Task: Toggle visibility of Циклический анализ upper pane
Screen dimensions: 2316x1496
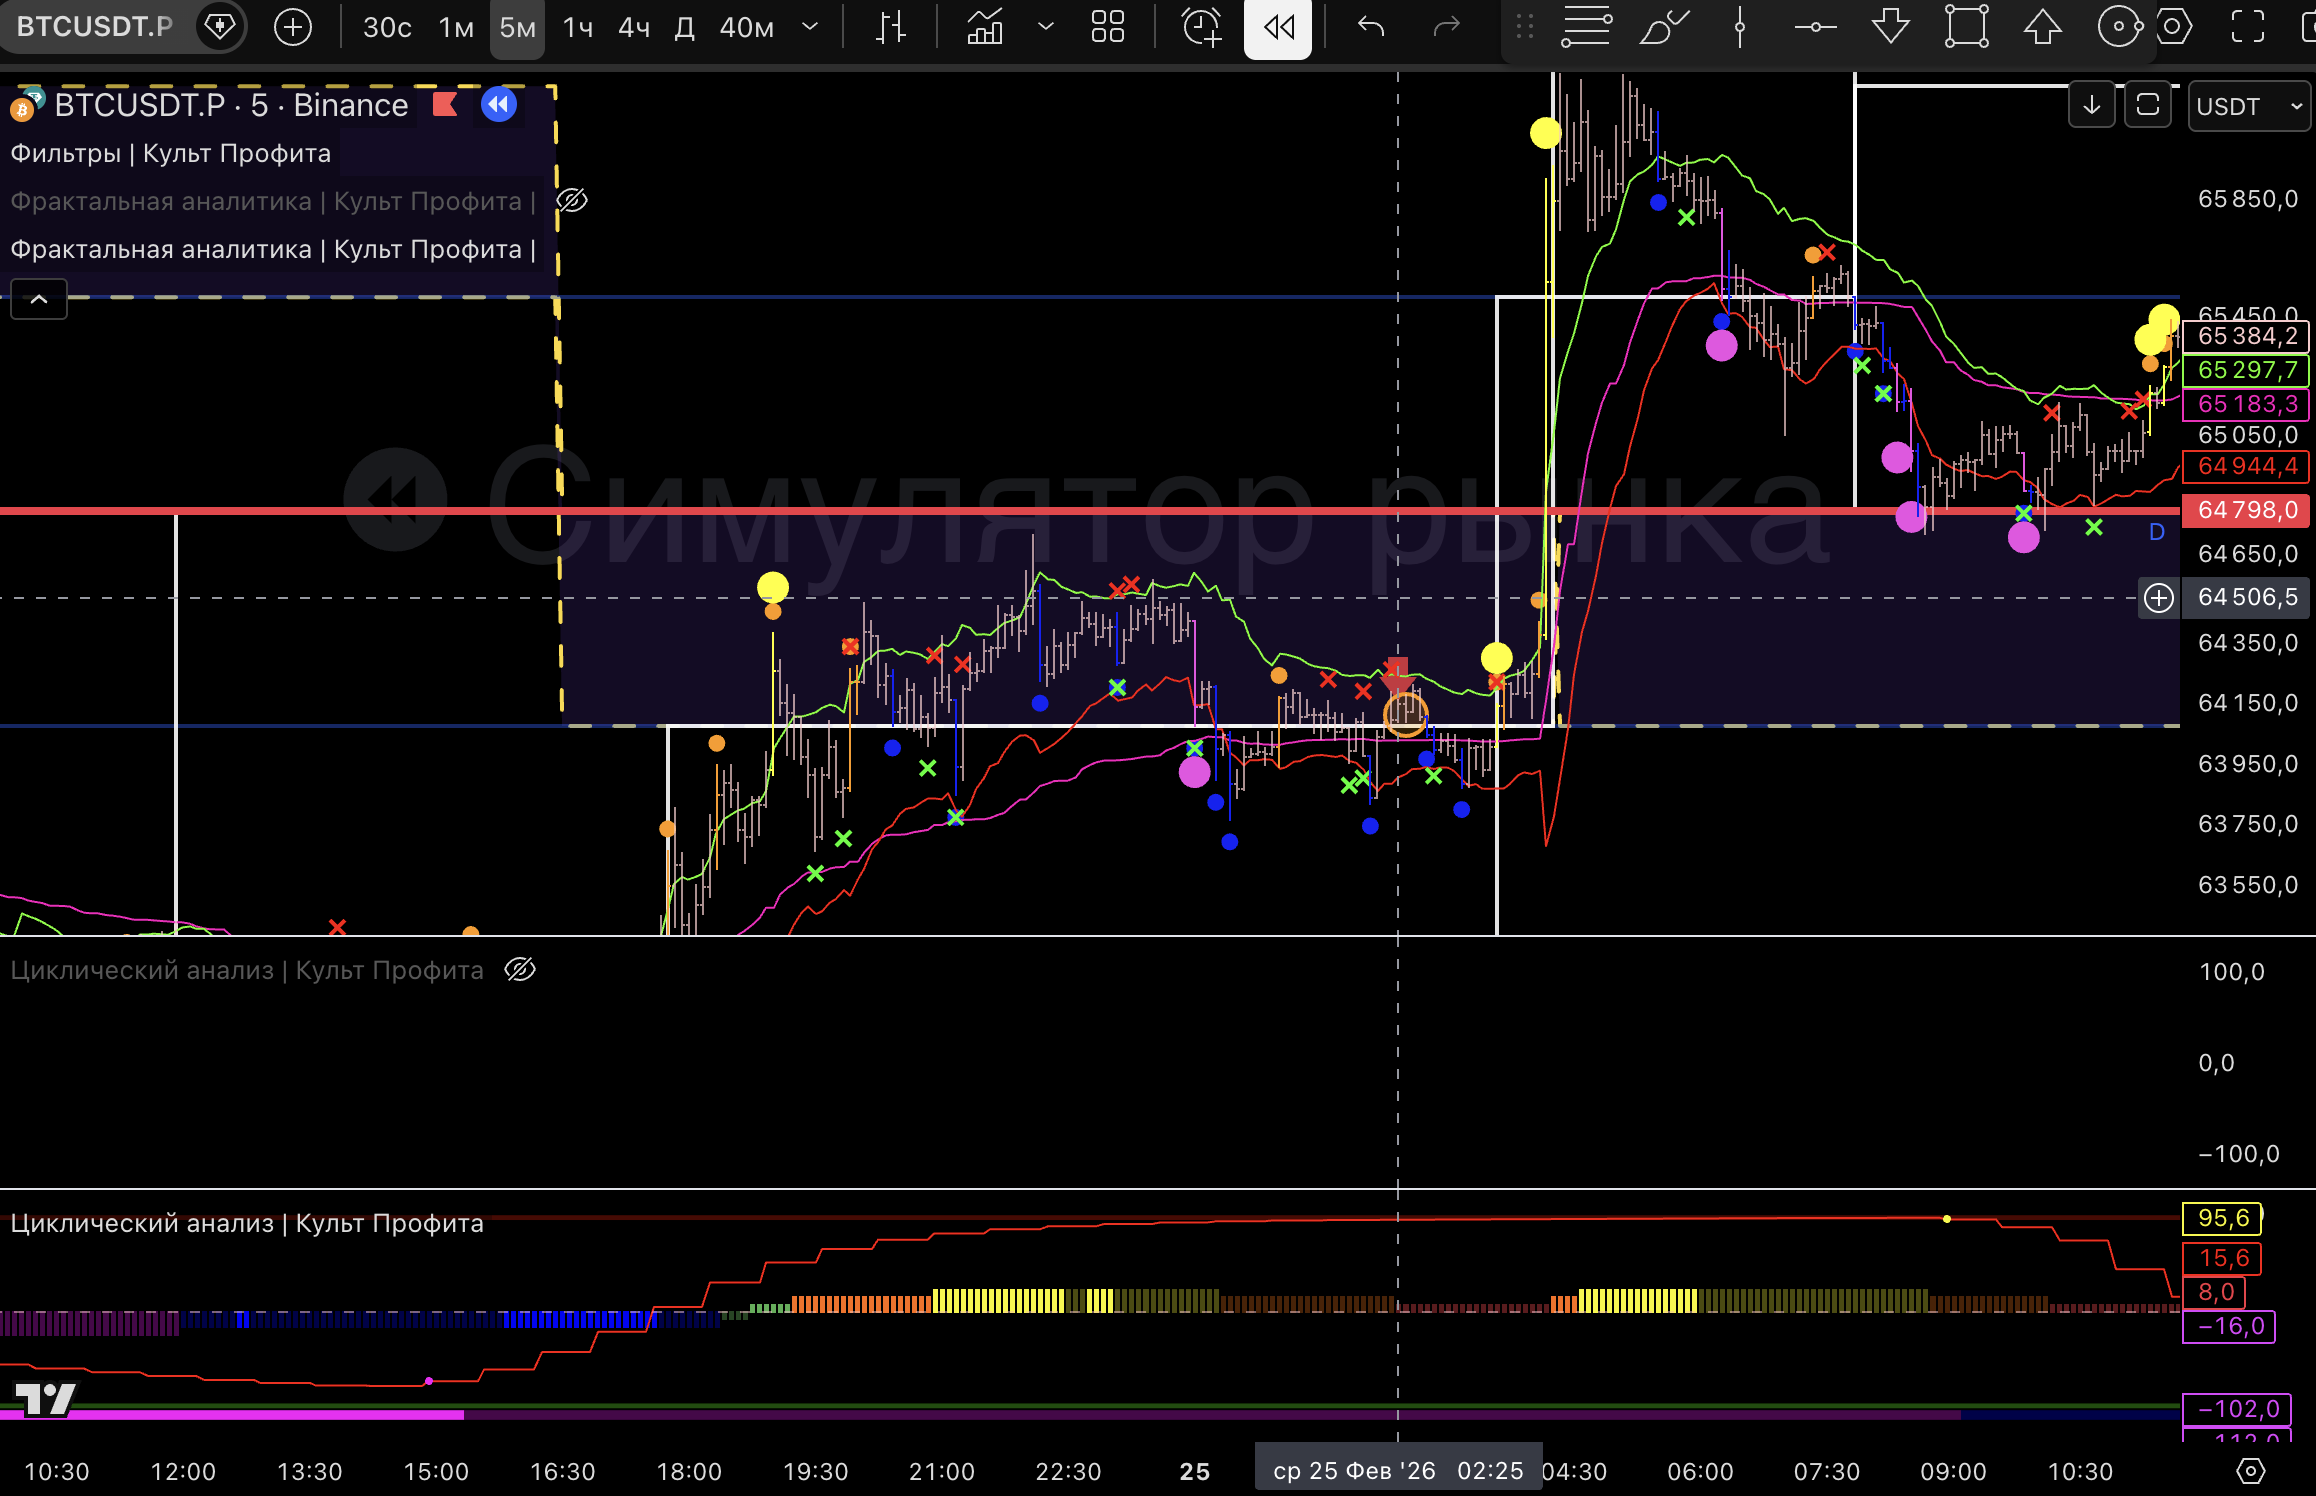Action: click(x=520, y=970)
